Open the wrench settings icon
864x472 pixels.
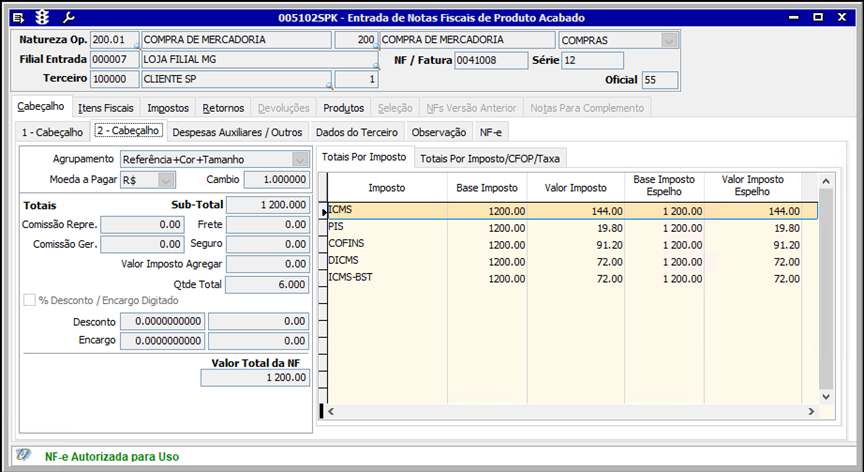coord(68,17)
